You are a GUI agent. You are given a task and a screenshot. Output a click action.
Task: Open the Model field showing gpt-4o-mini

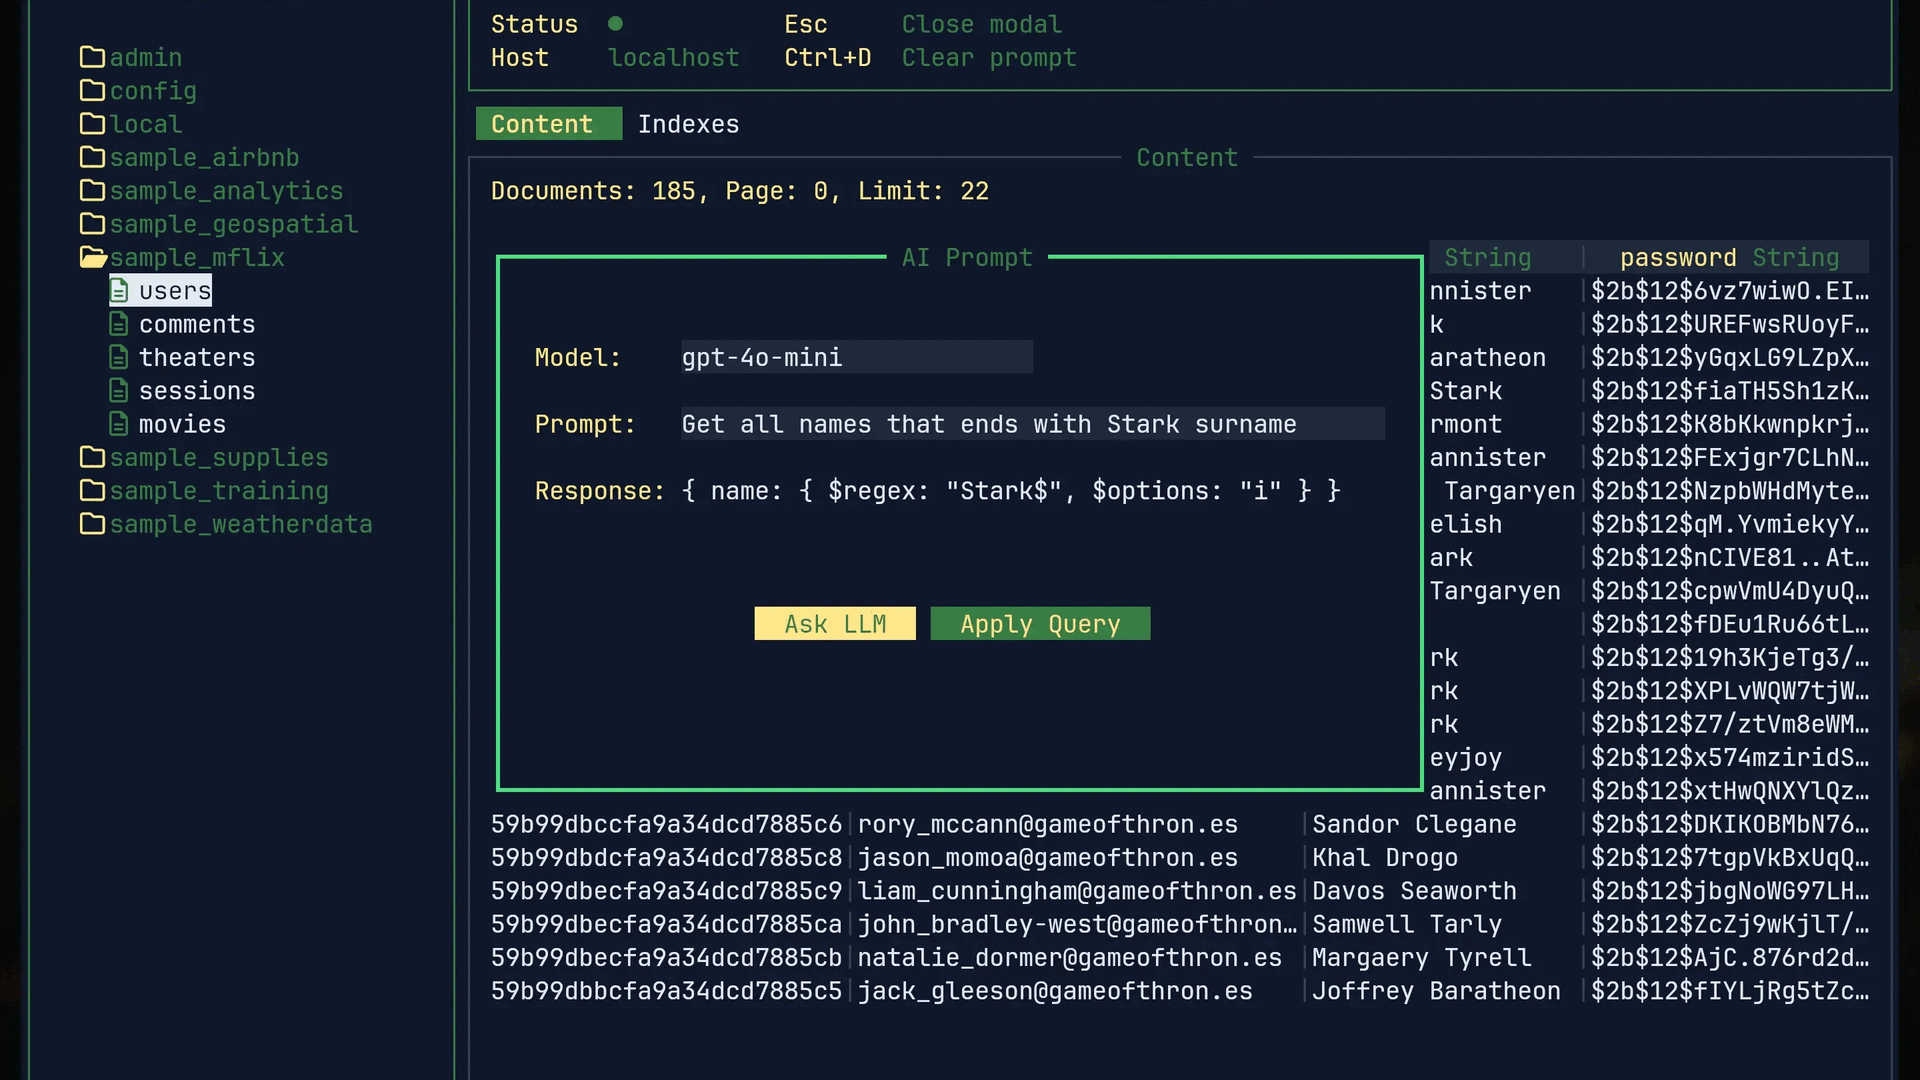tap(857, 357)
